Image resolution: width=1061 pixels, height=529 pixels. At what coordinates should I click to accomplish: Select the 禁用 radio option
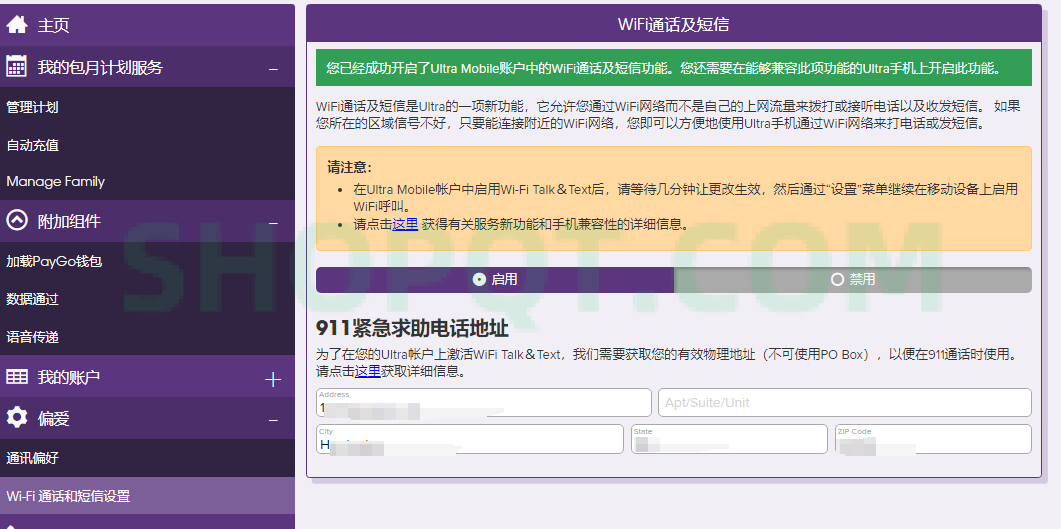tap(853, 279)
